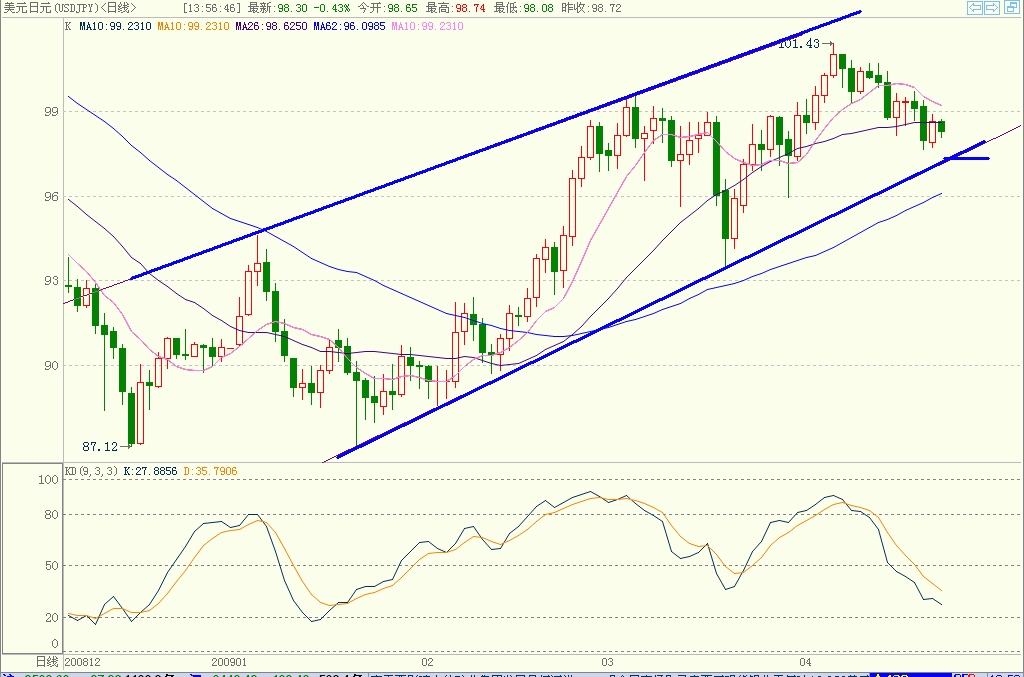The image size is (1024, 677).
Task: Select the short horizontal blue marker line
Action: [x=967, y=159]
